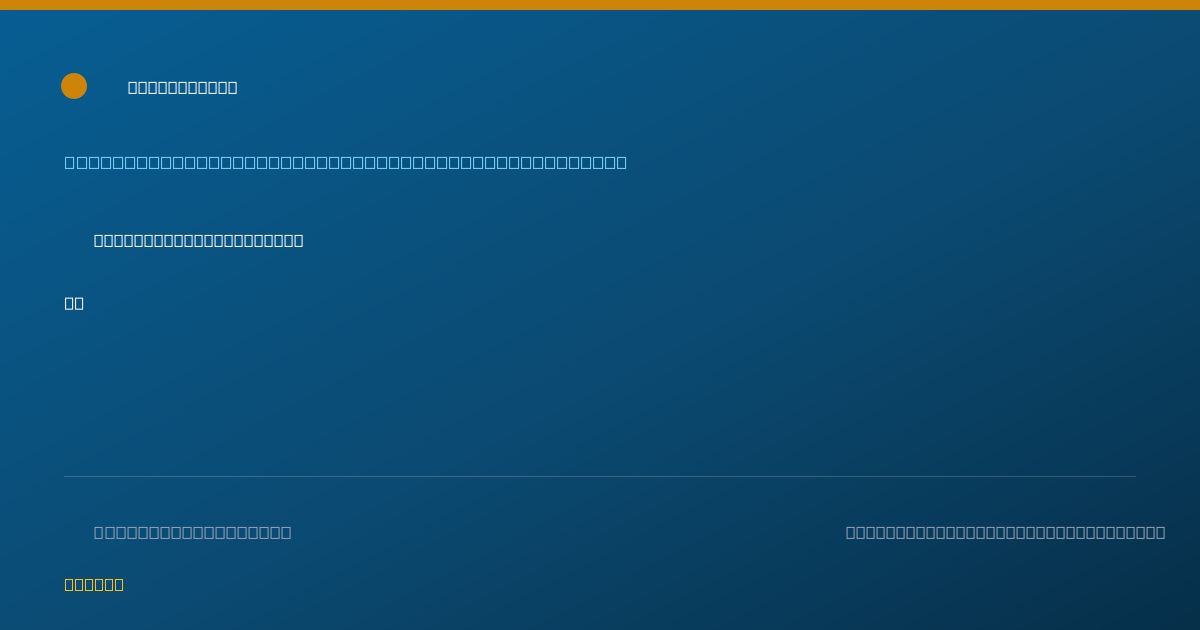Open the gray footer text on left
The height and width of the screenshot is (630, 1200).
[193, 532]
